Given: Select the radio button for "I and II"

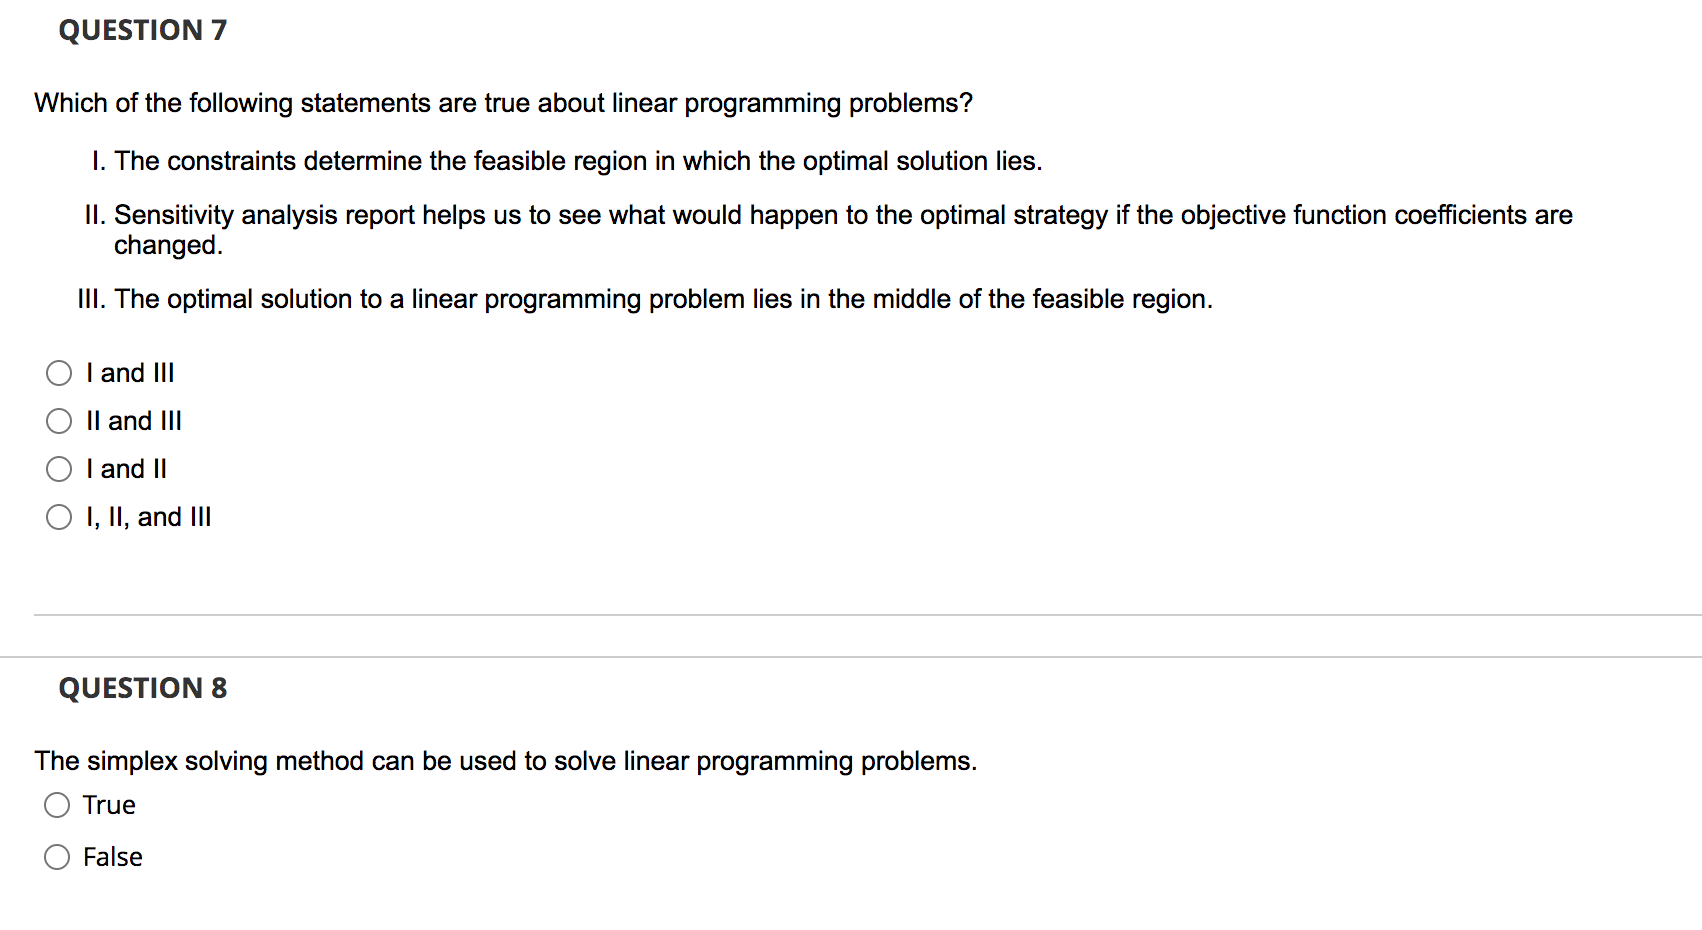Looking at the screenshot, I should (x=59, y=468).
